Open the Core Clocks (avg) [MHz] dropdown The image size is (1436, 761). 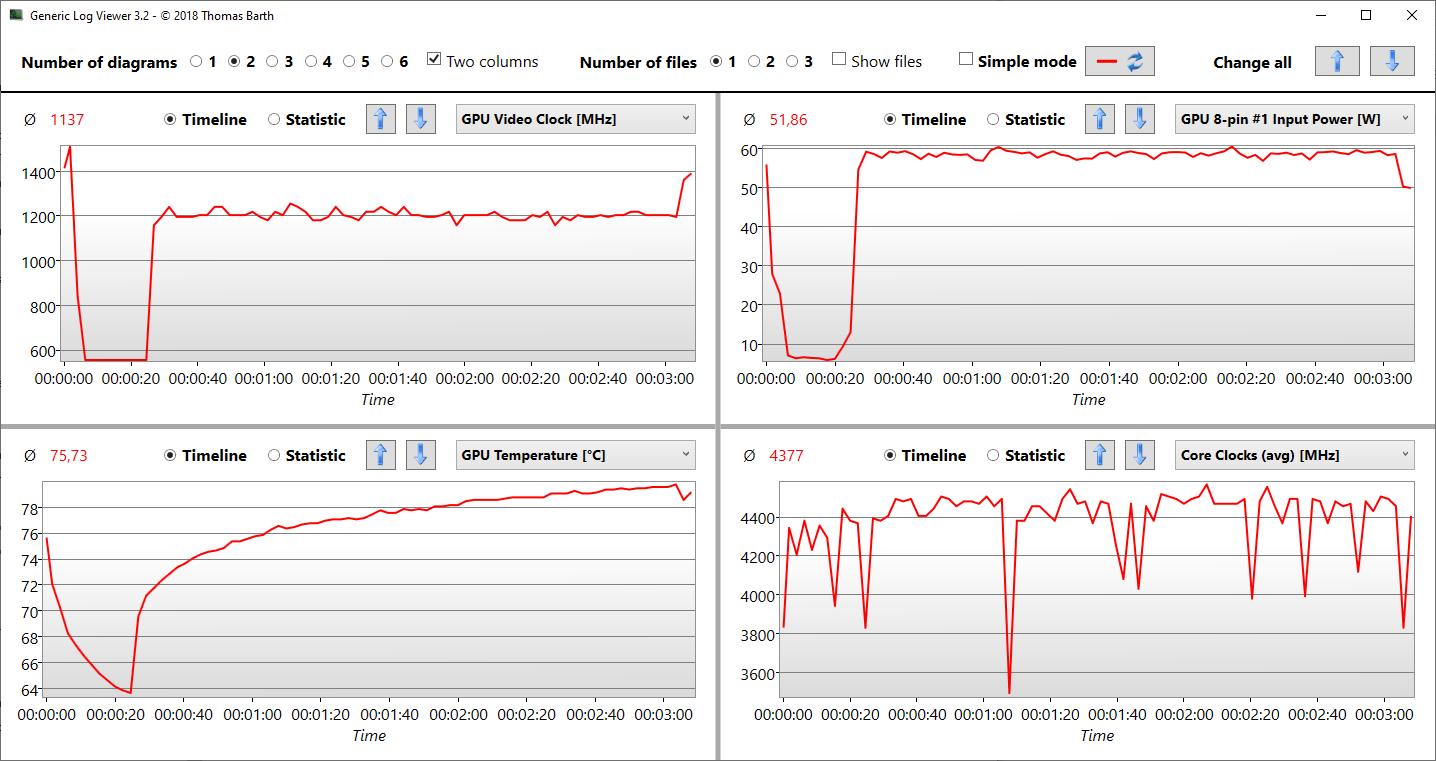(x=1295, y=455)
